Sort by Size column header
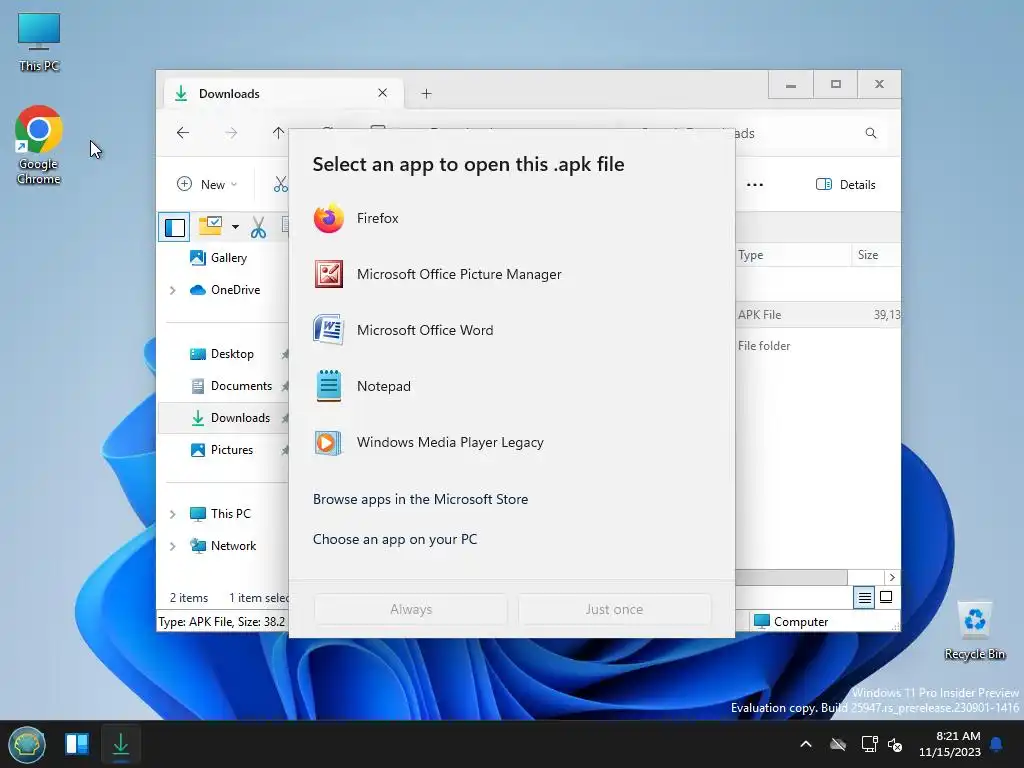This screenshot has width=1024, height=768. (876, 255)
